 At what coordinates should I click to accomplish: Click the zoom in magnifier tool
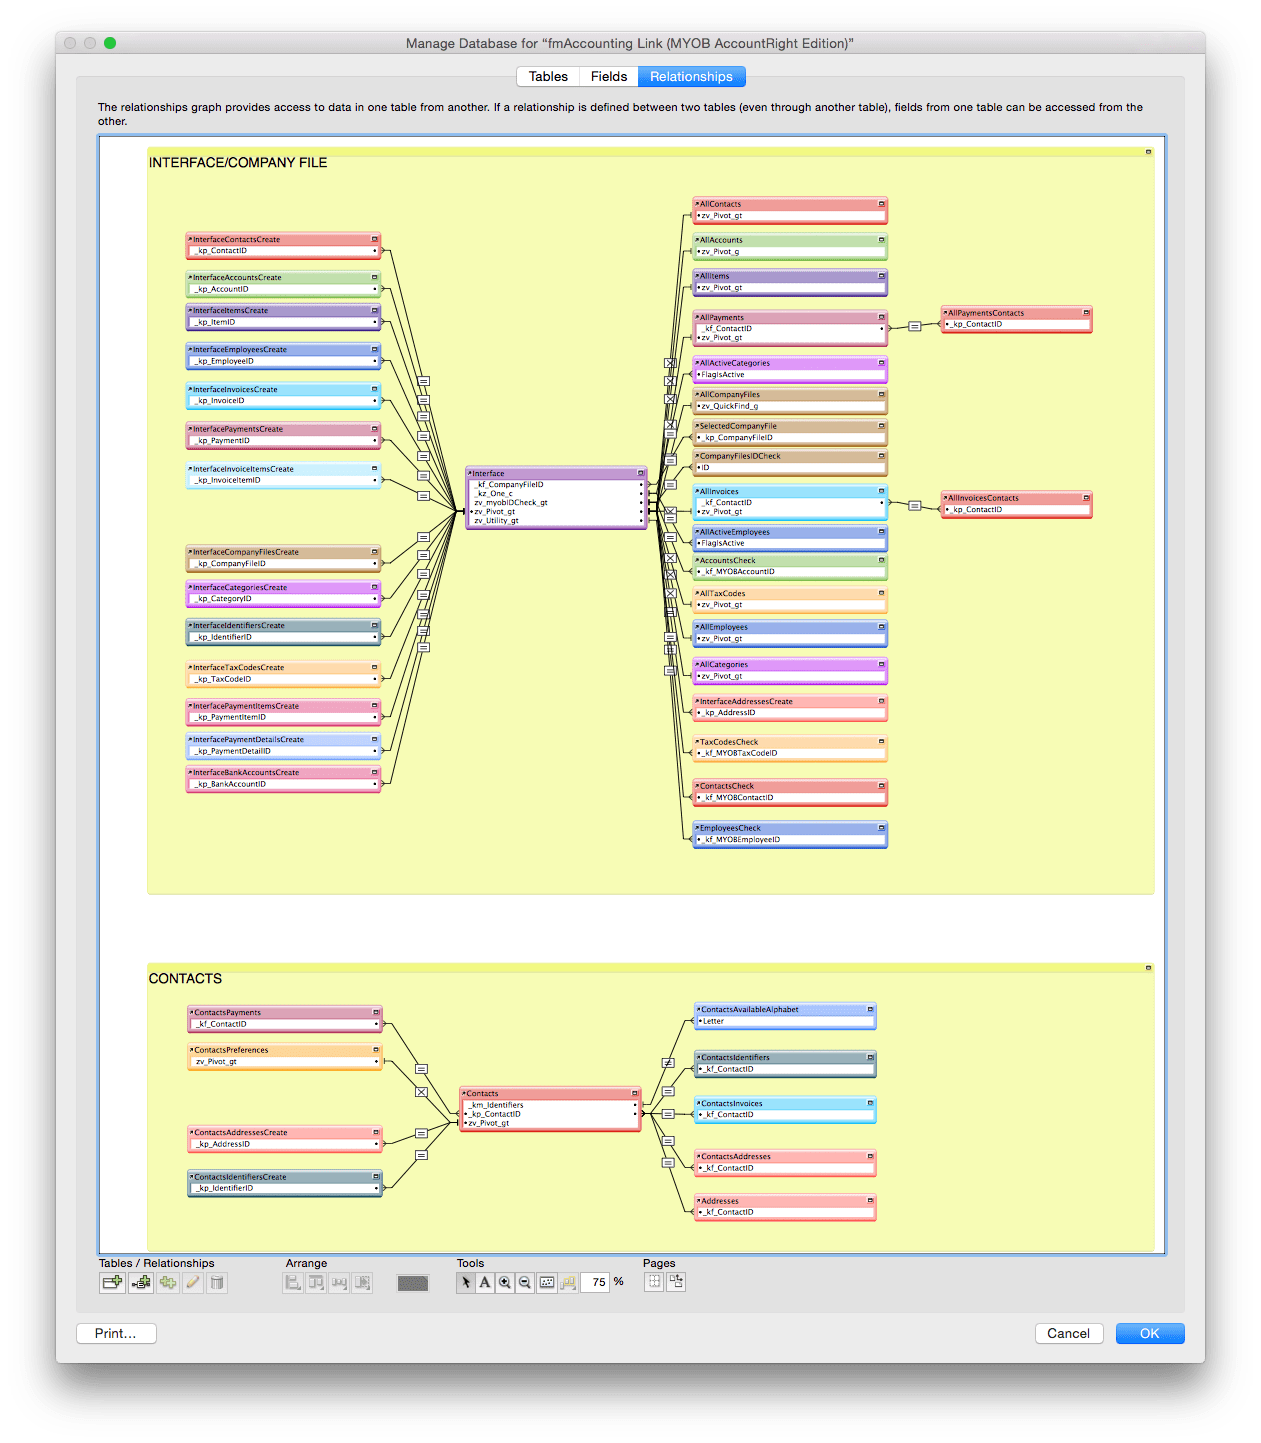click(505, 1282)
